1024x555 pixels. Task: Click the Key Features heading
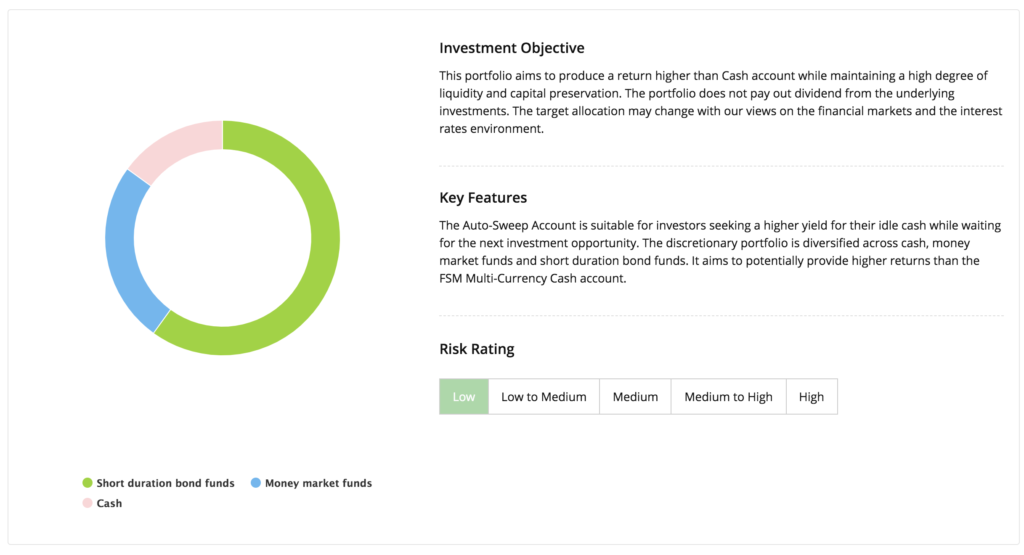[483, 197]
